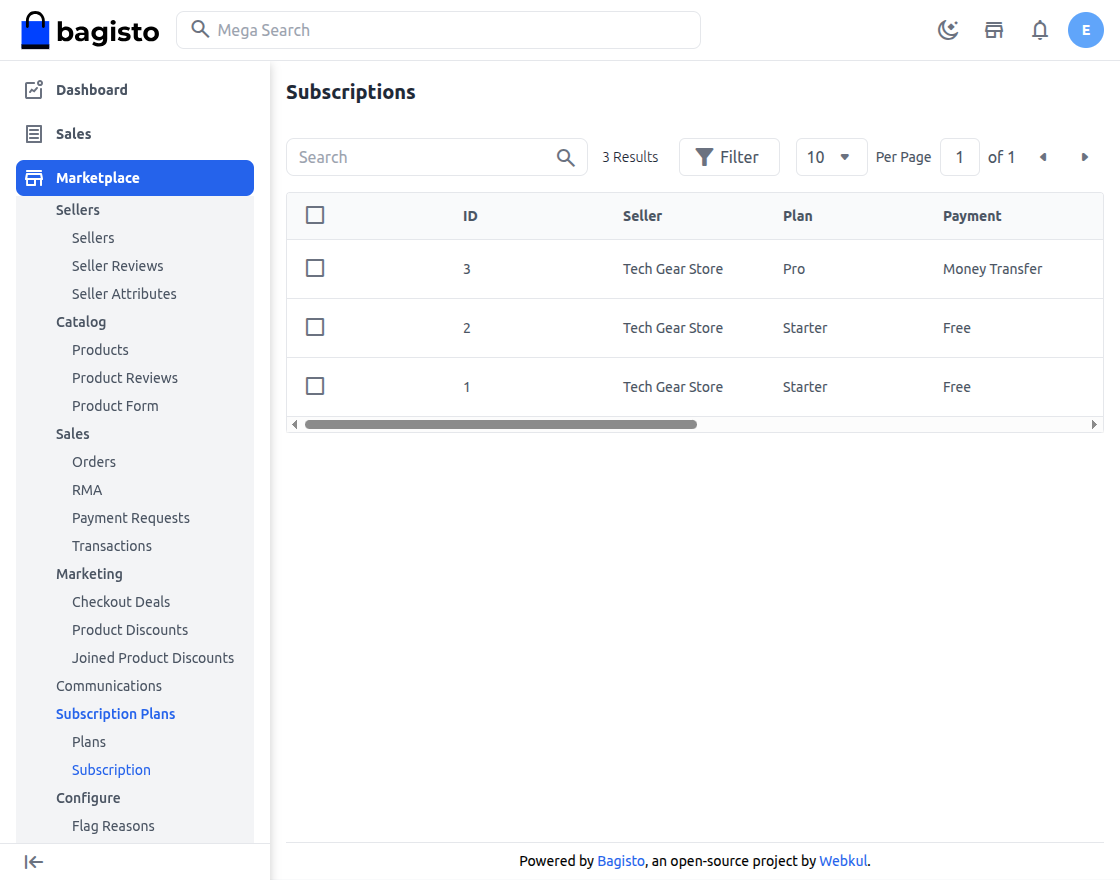
Task: Open Orders
Action: coord(94,462)
